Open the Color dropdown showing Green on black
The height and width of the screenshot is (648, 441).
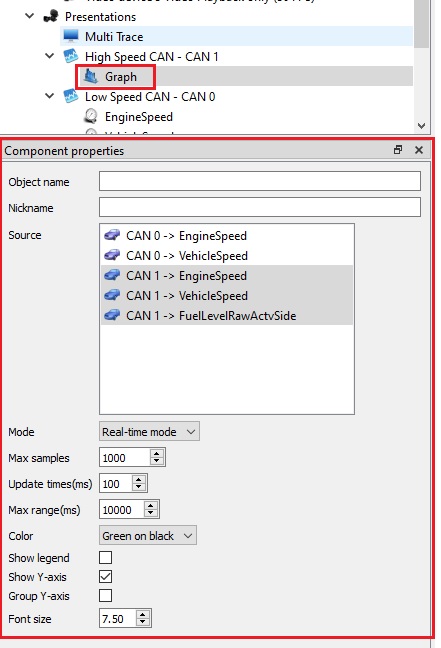click(148, 536)
